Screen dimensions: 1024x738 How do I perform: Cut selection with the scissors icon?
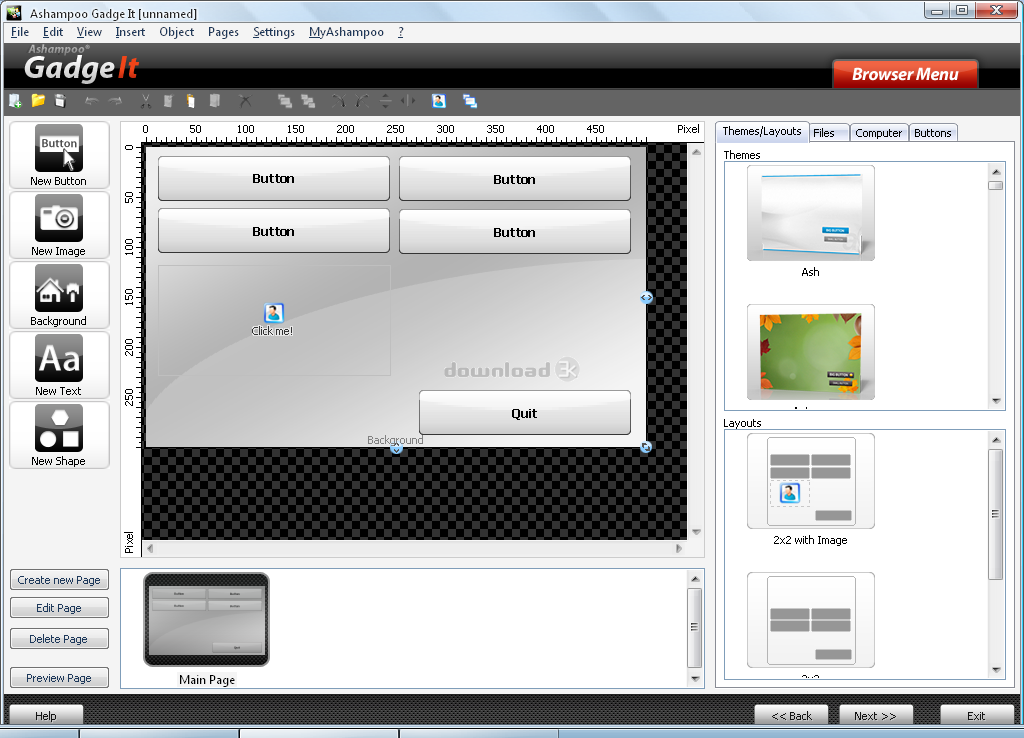(x=146, y=101)
